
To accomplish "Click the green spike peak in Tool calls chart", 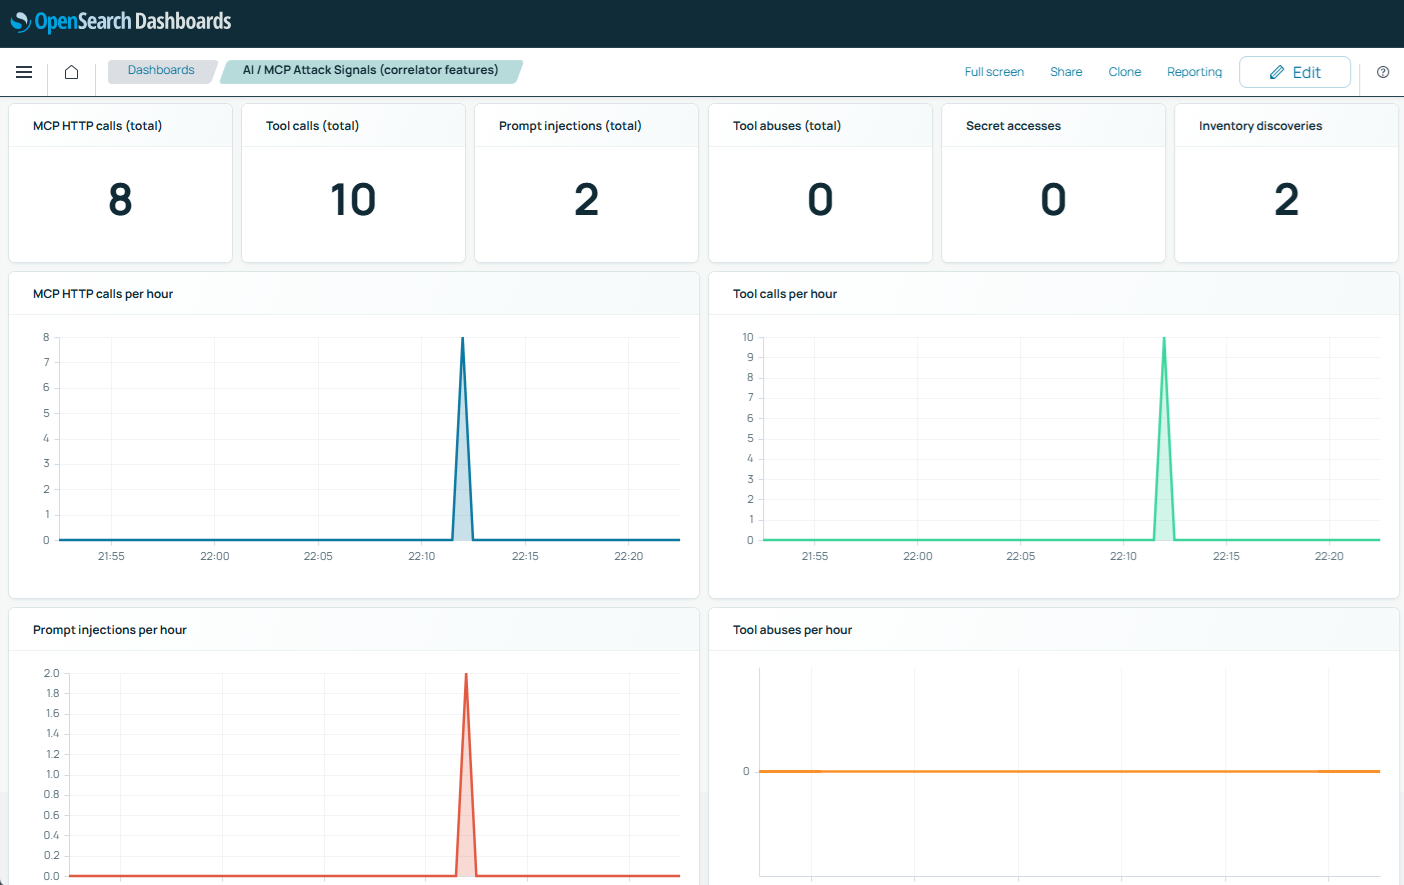I will pos(1164,339).
